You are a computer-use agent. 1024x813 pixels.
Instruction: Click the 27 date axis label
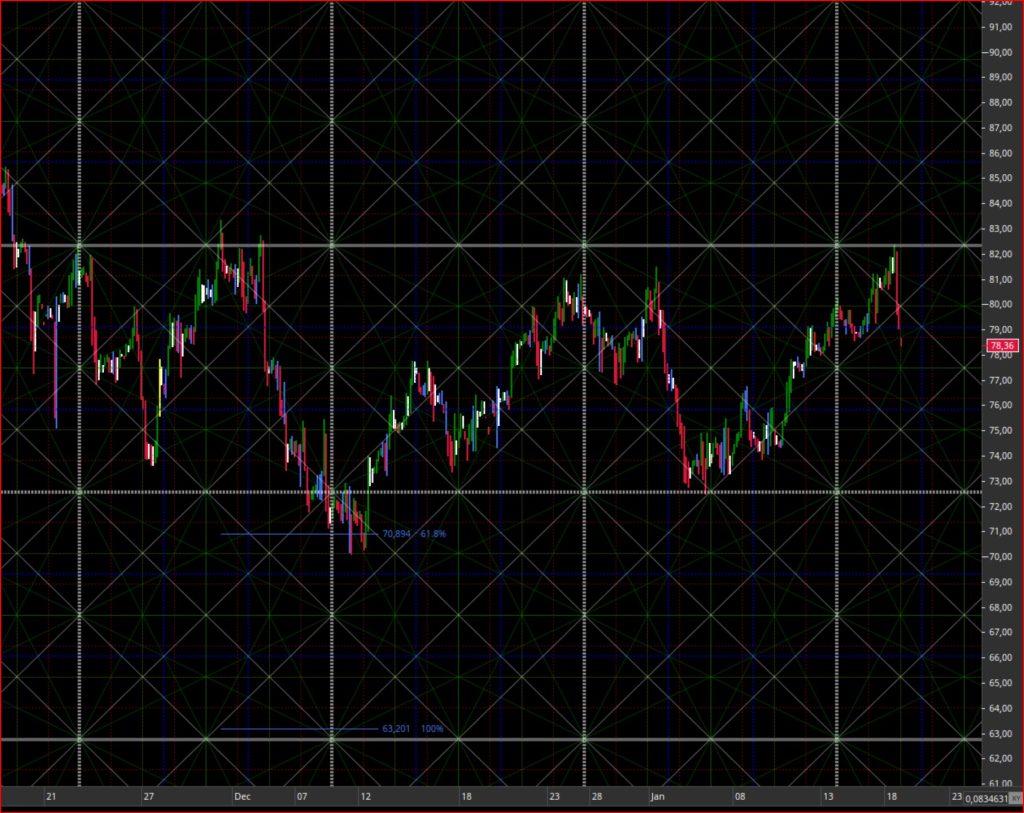tap(149, 797)
